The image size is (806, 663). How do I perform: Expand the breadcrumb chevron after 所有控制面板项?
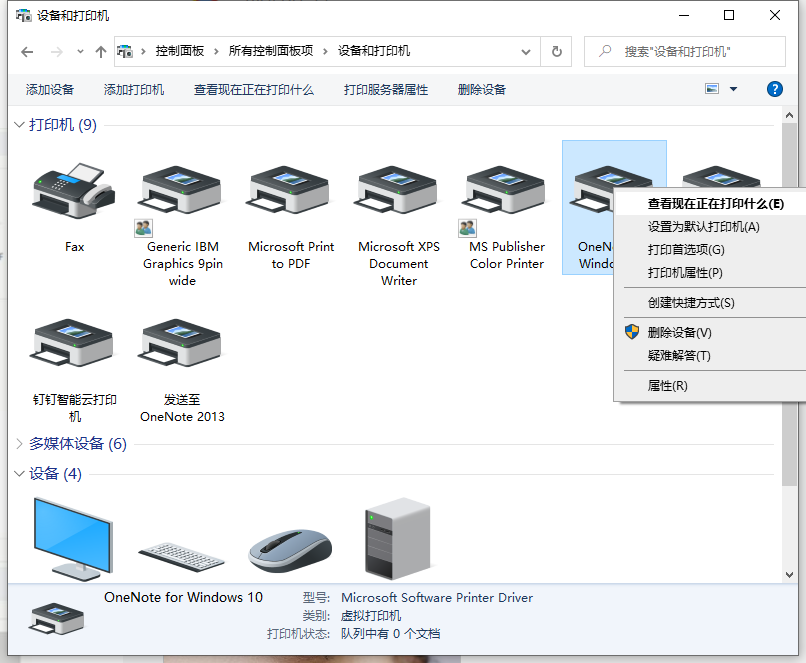[x=325, y=51]
